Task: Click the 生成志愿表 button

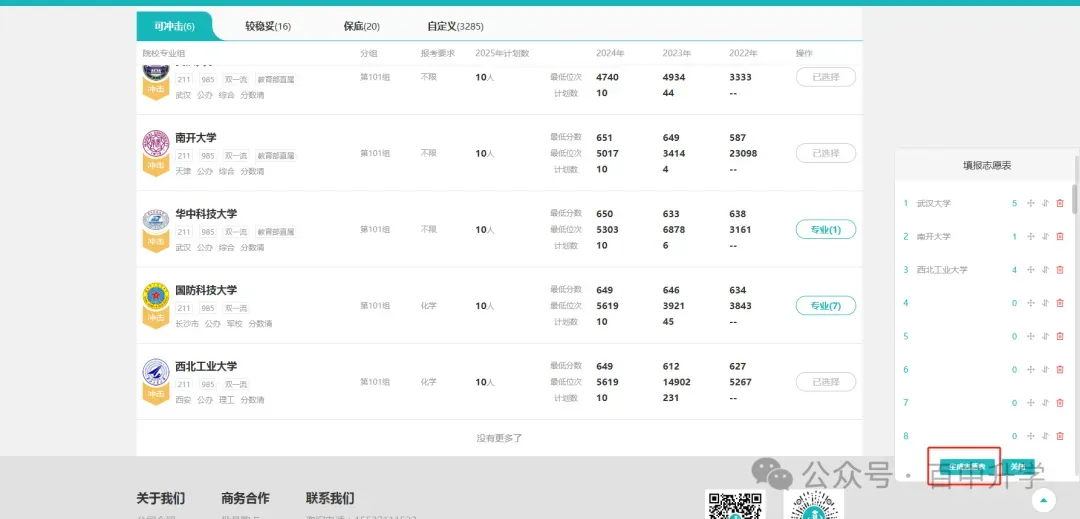Action: [x=967, y=466]
